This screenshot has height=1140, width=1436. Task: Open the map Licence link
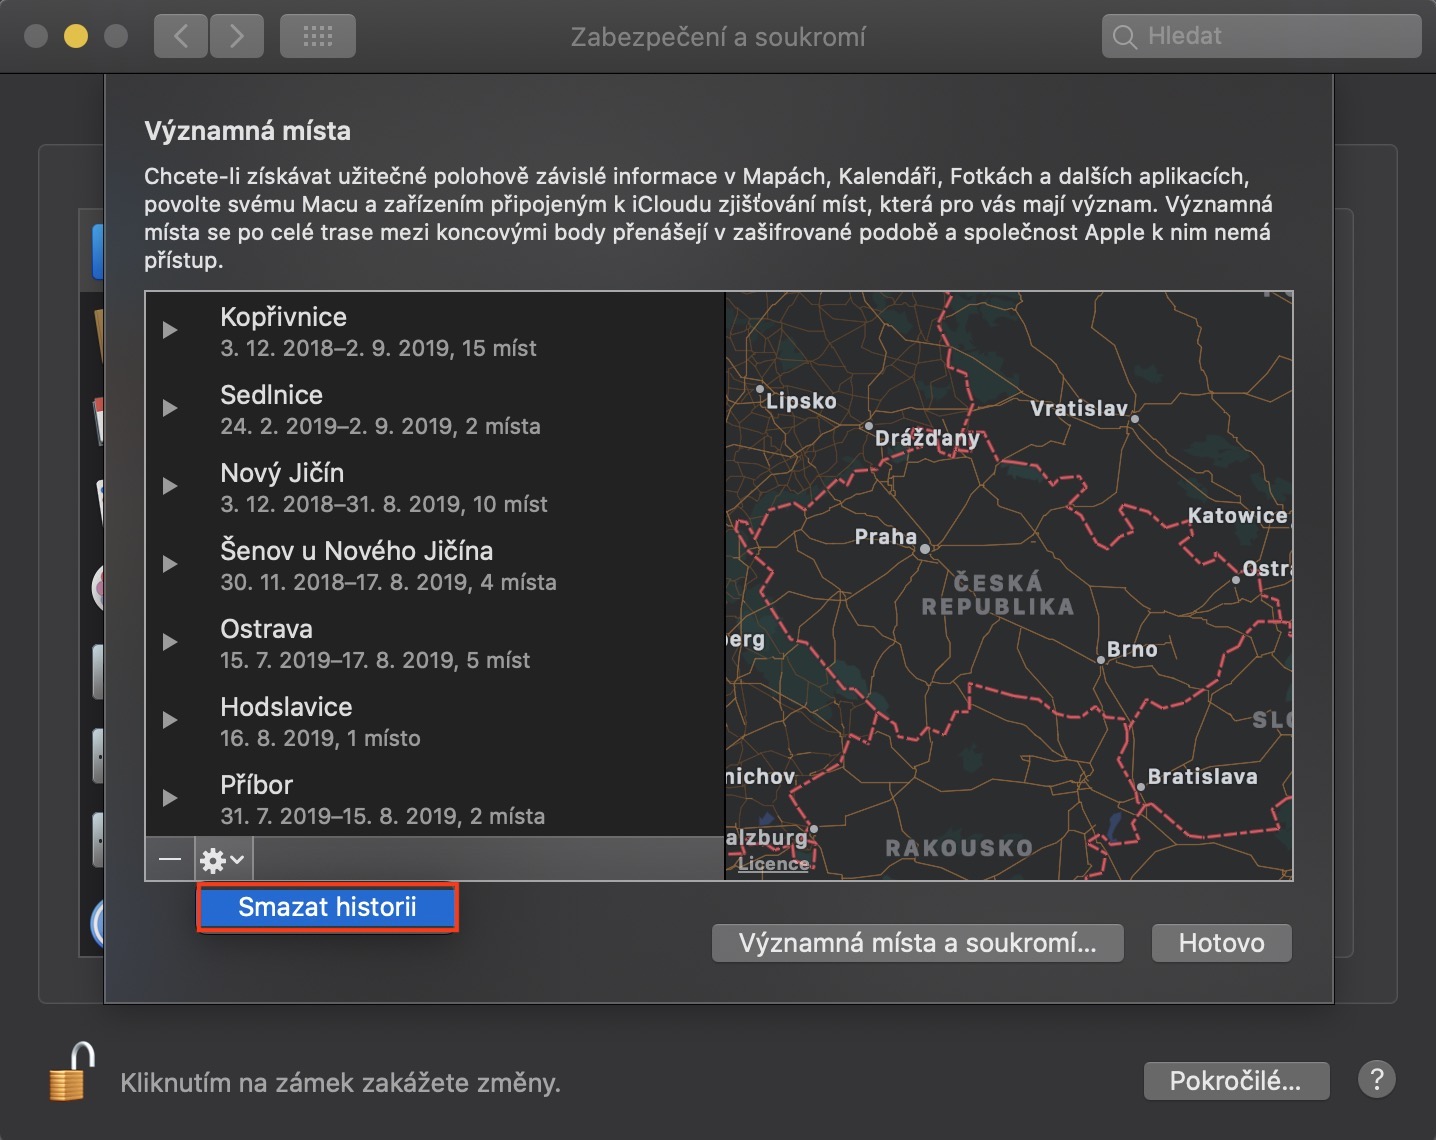773,864
